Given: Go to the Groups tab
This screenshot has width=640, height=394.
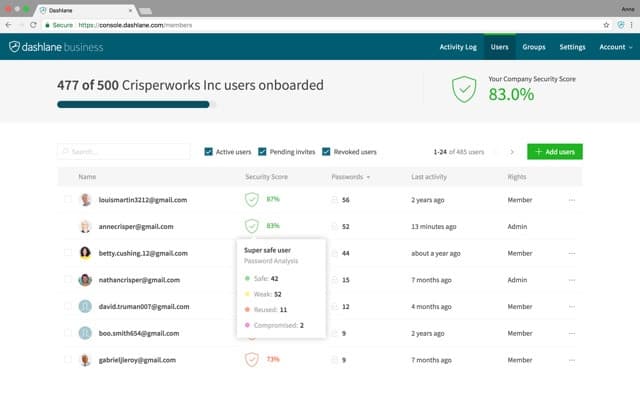Looking at the screenshot, I should (x=534, y=47).
